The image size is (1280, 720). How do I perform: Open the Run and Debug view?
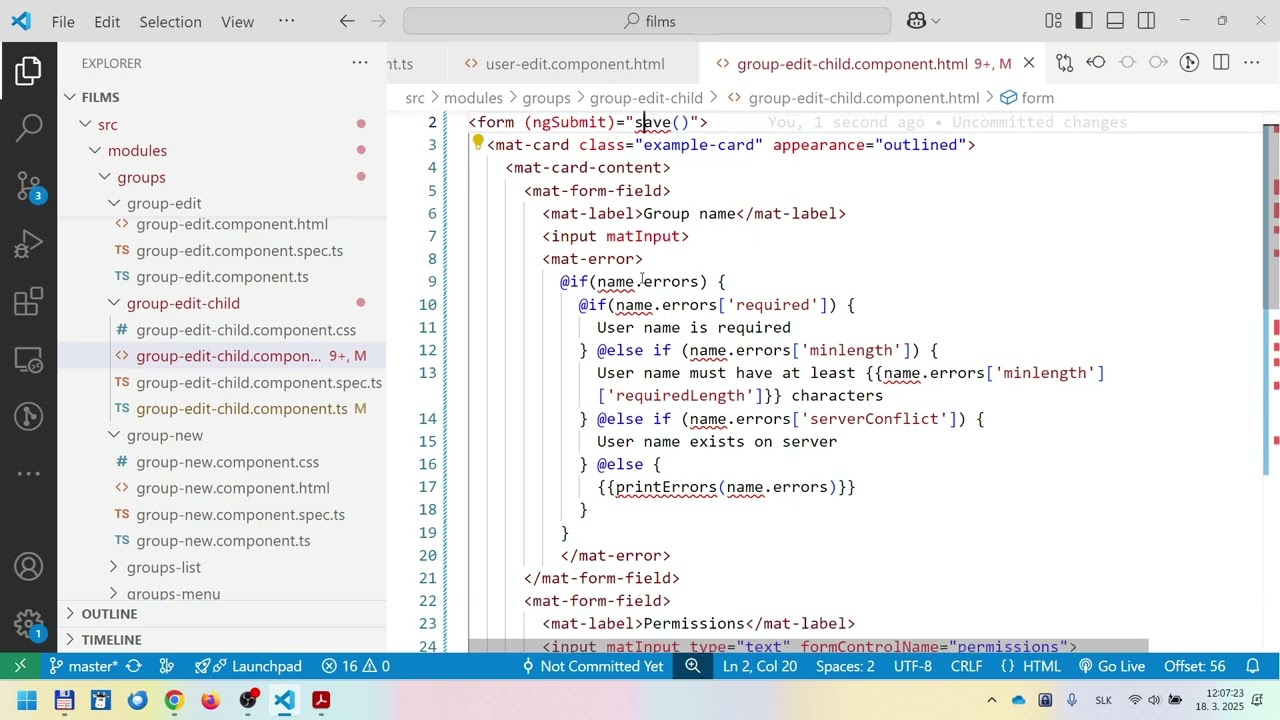tap(29, 243)
